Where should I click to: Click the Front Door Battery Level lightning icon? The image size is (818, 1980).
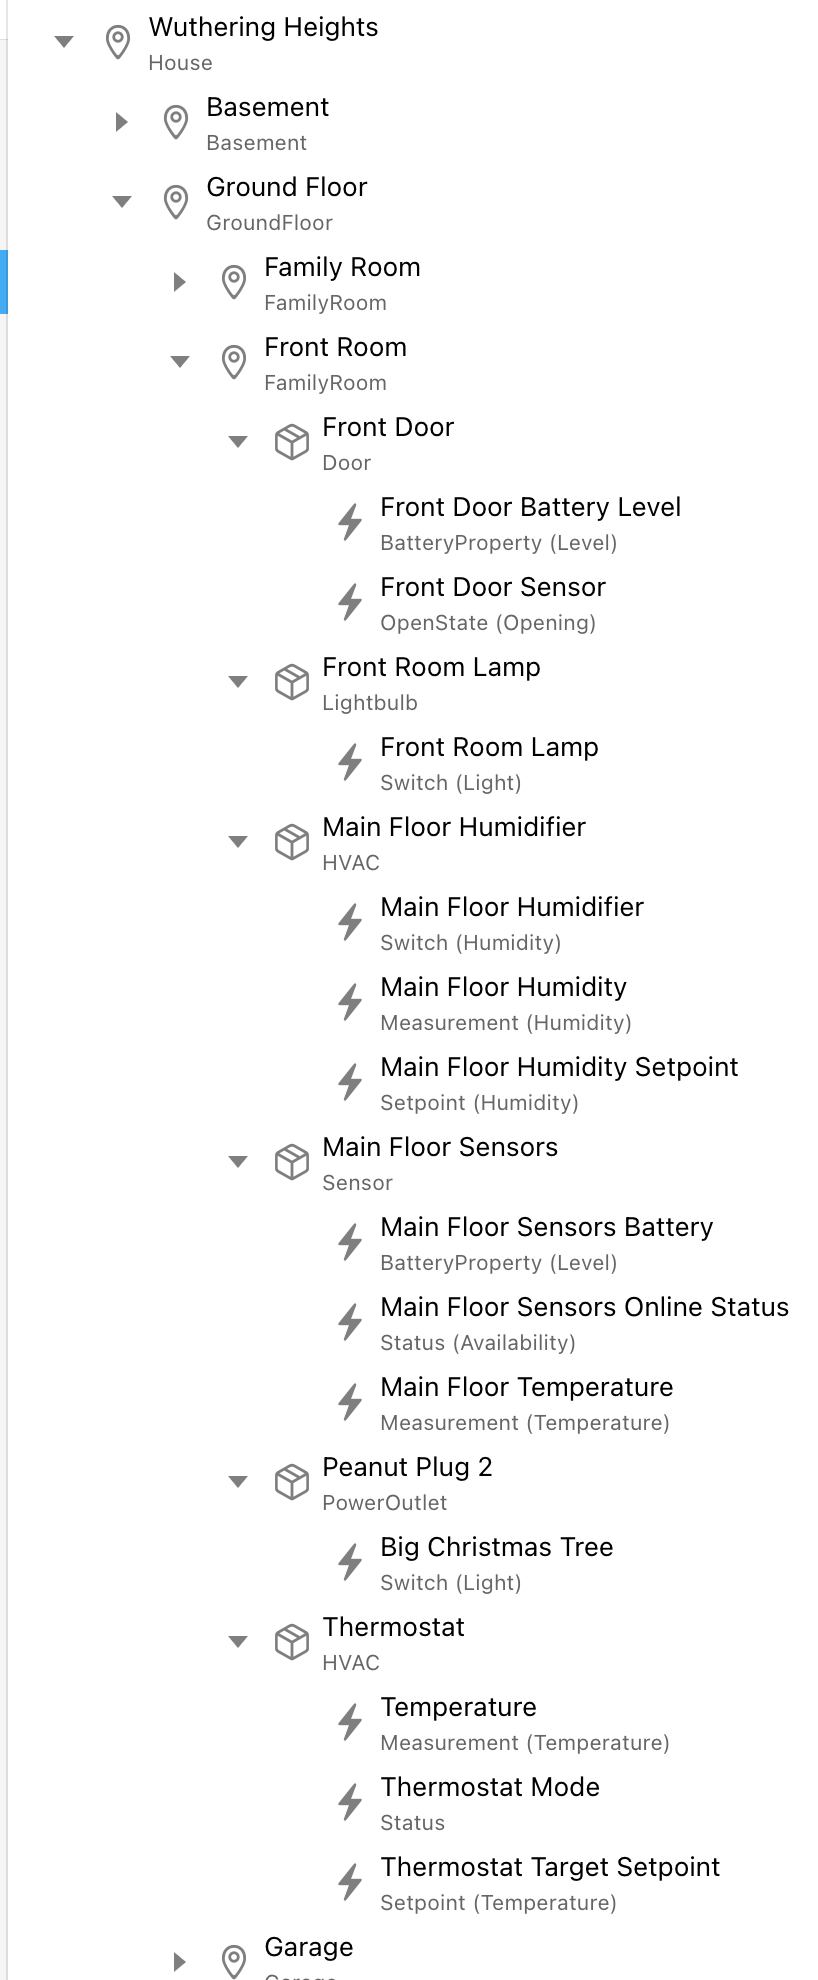point(350,522)
